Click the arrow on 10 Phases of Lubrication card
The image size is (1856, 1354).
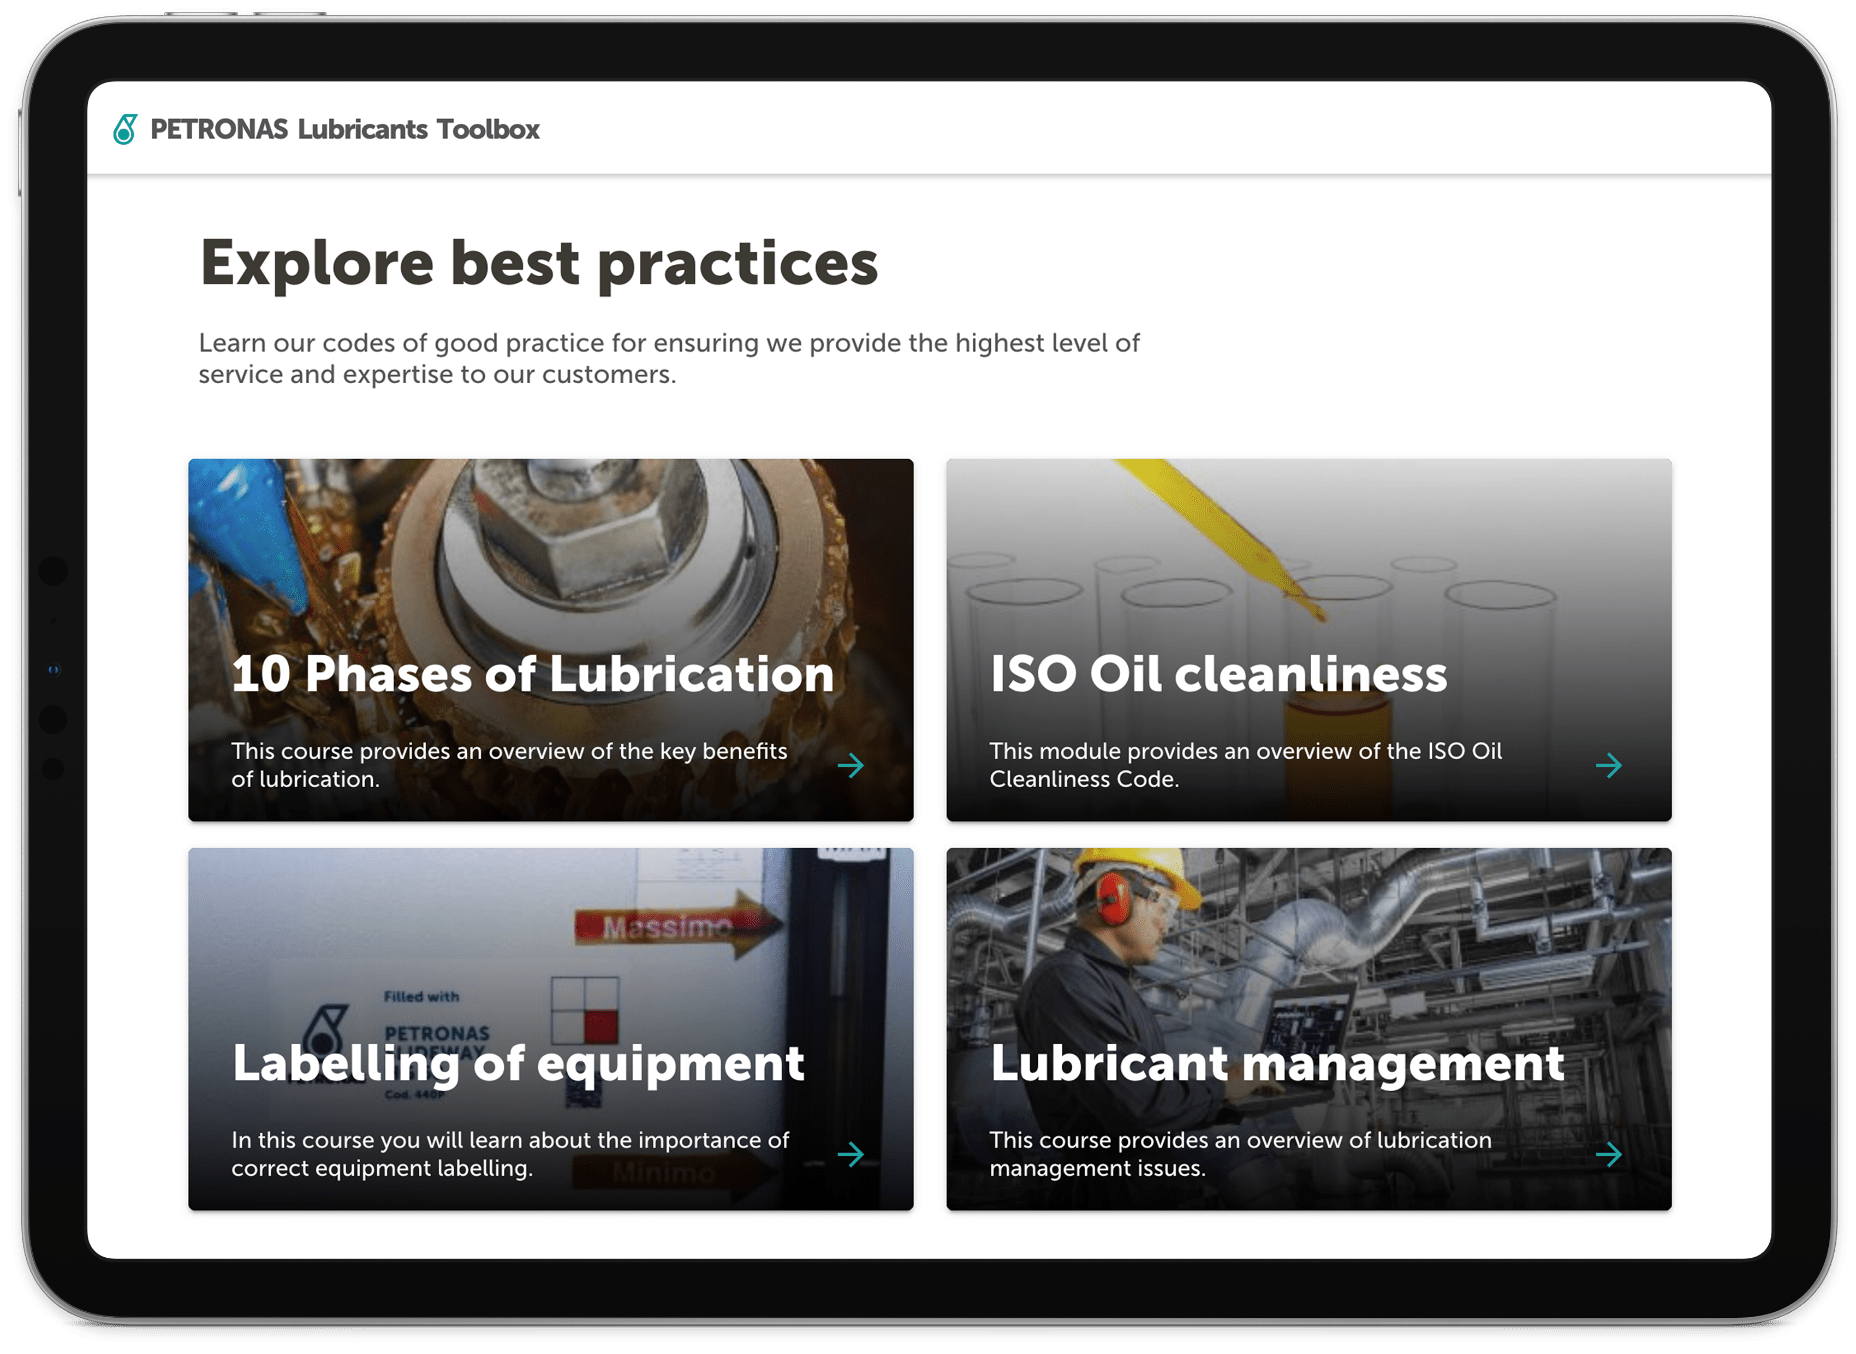tap(851, 766)
